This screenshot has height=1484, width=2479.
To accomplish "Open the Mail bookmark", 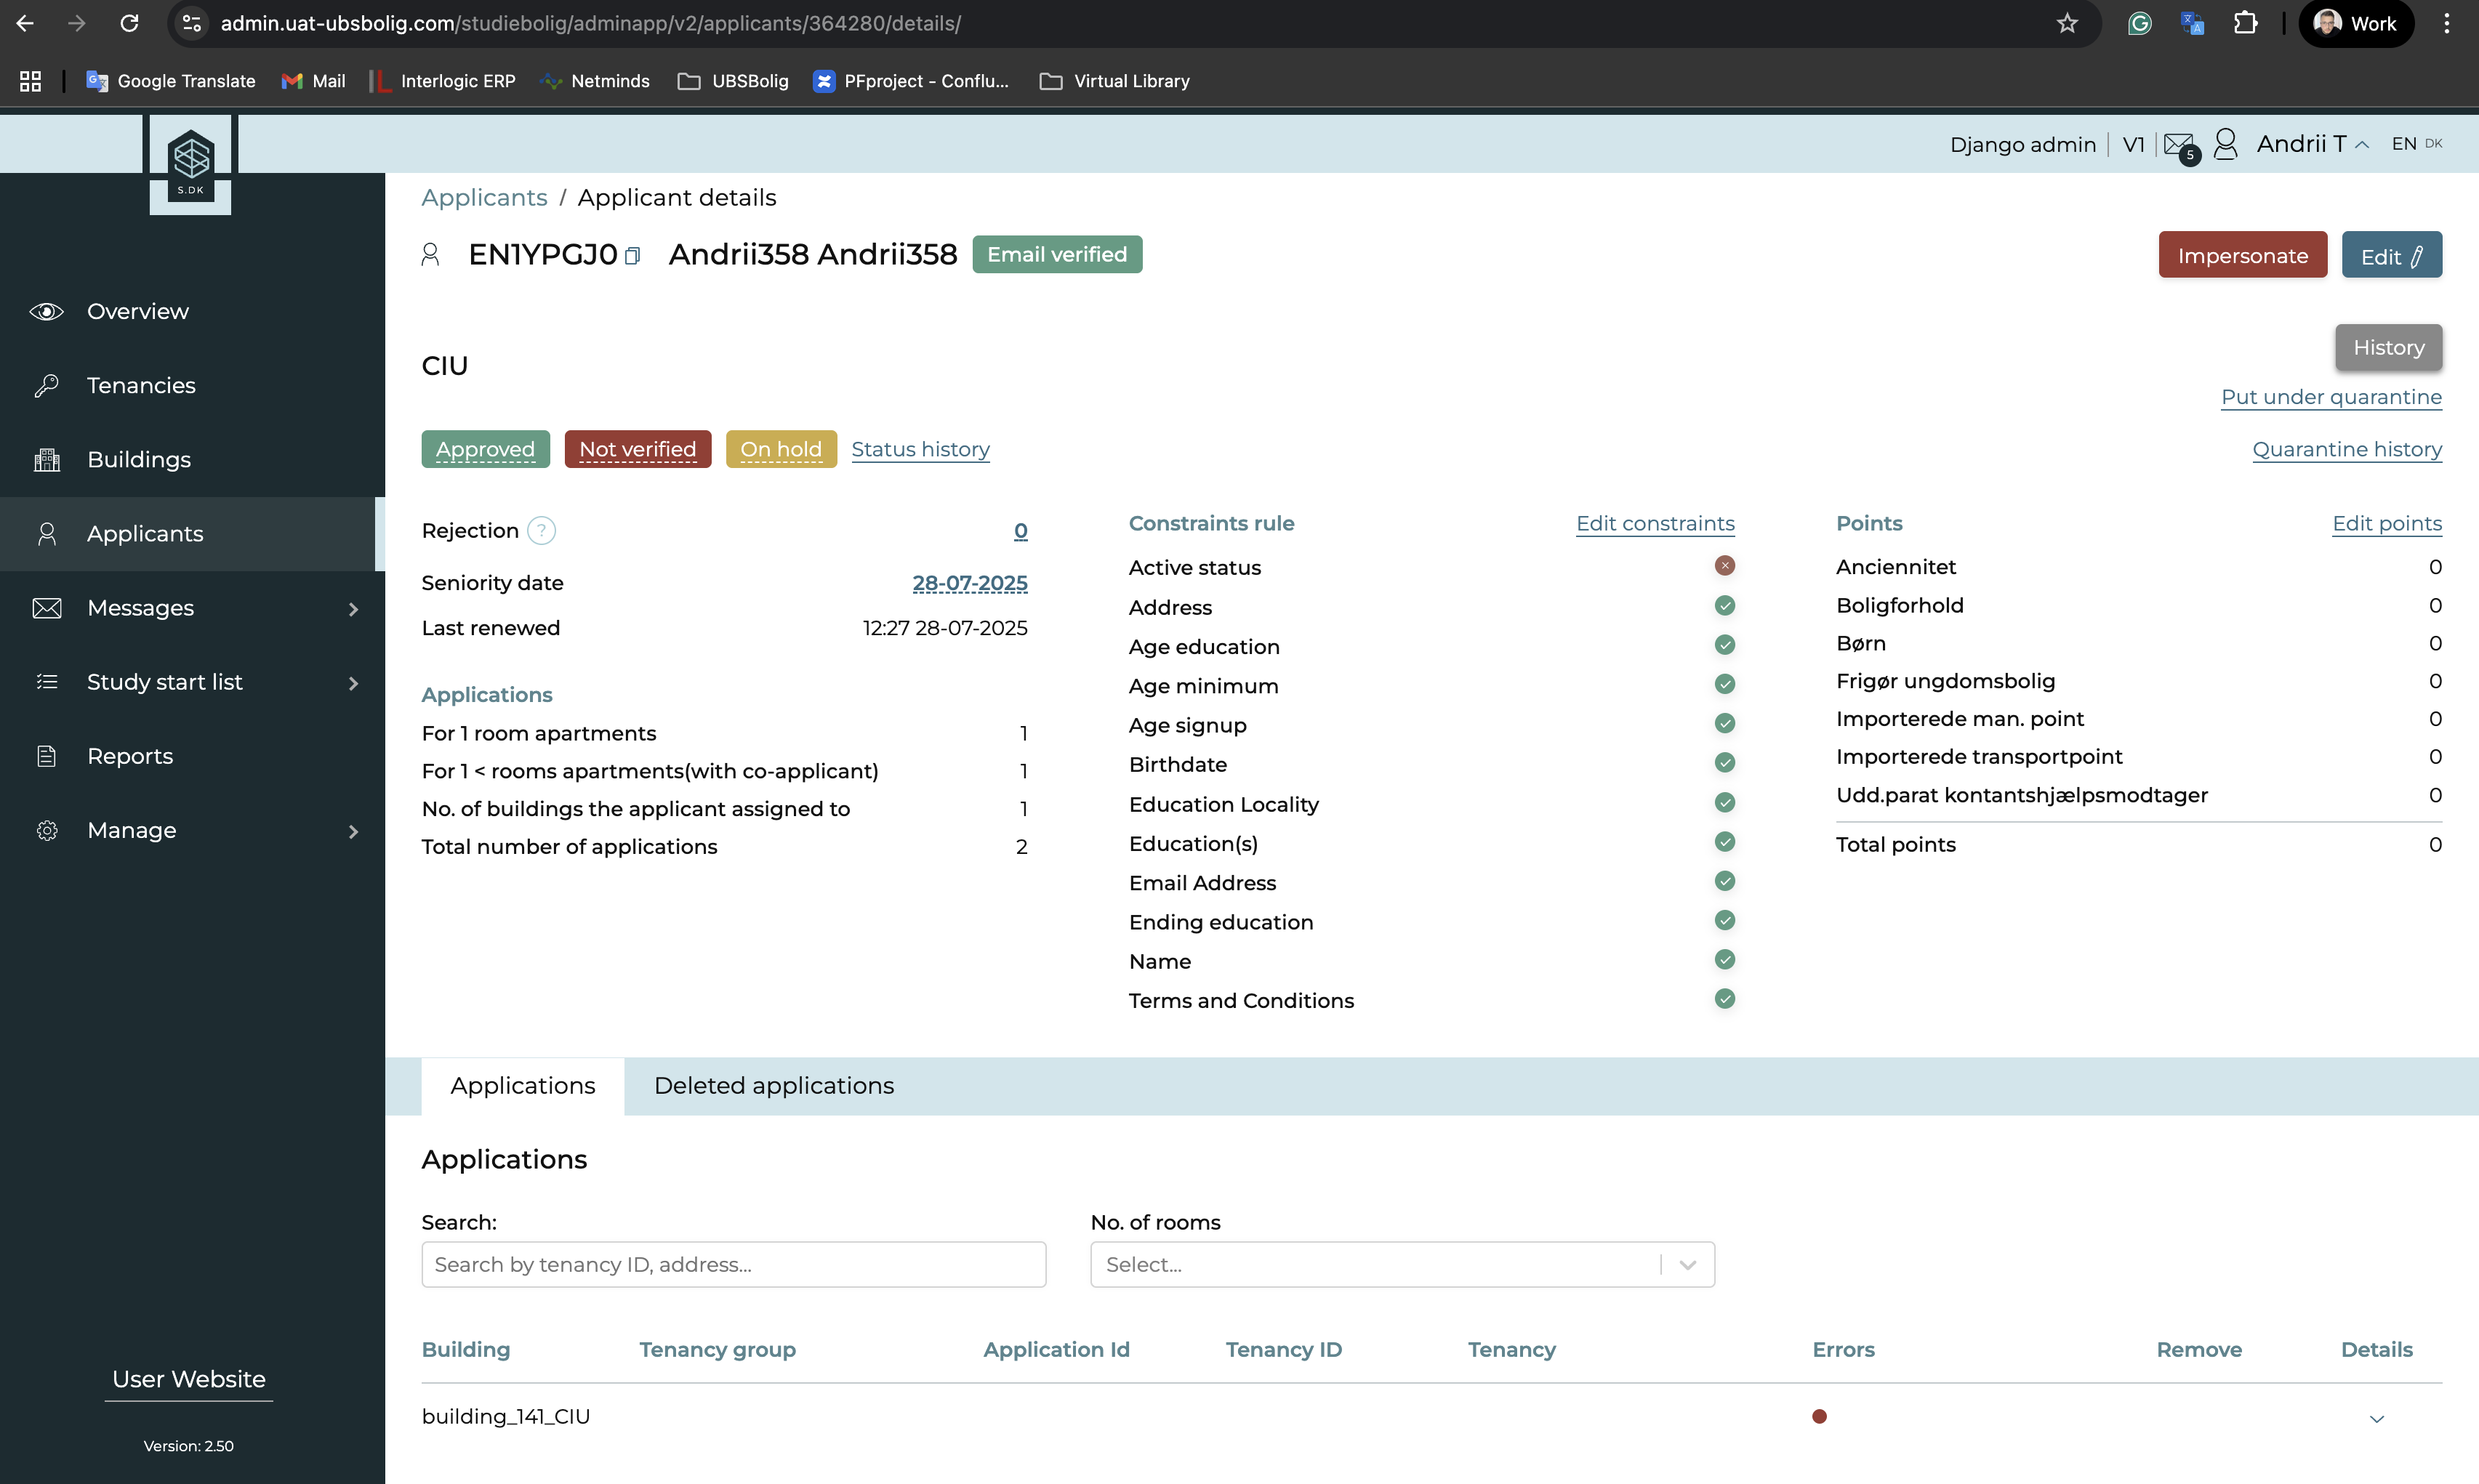I will tap(313, 81).
